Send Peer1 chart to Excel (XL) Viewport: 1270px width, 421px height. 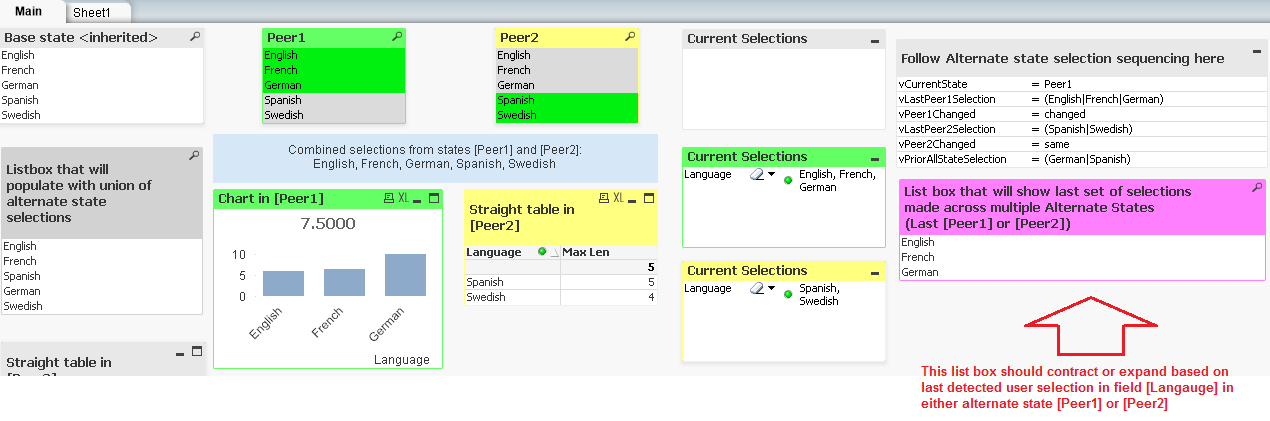[403, 199]
